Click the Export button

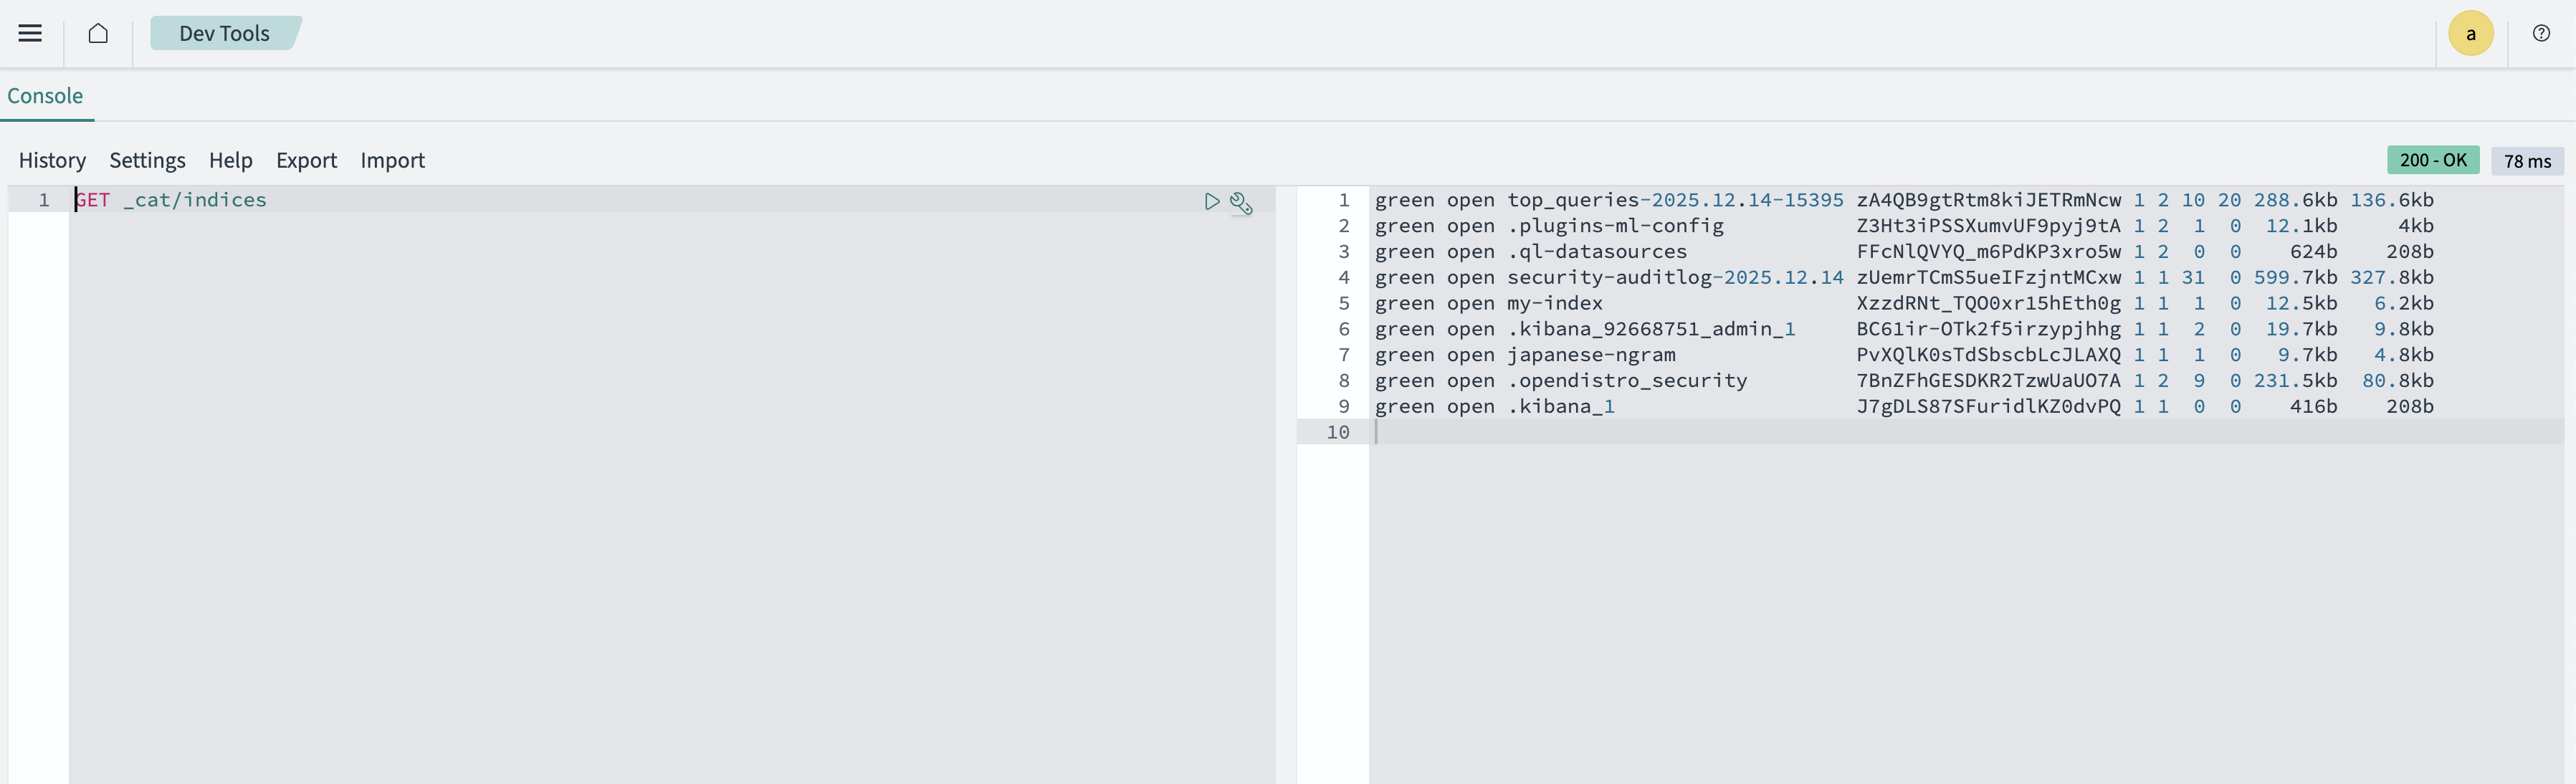coord(306,160)
